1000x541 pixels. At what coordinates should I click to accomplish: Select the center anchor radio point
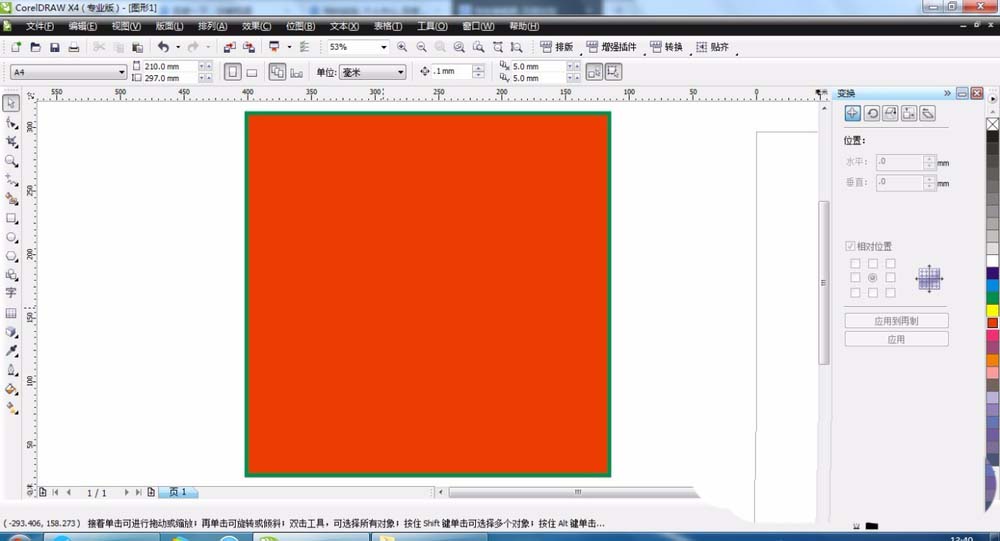point(872,278)
